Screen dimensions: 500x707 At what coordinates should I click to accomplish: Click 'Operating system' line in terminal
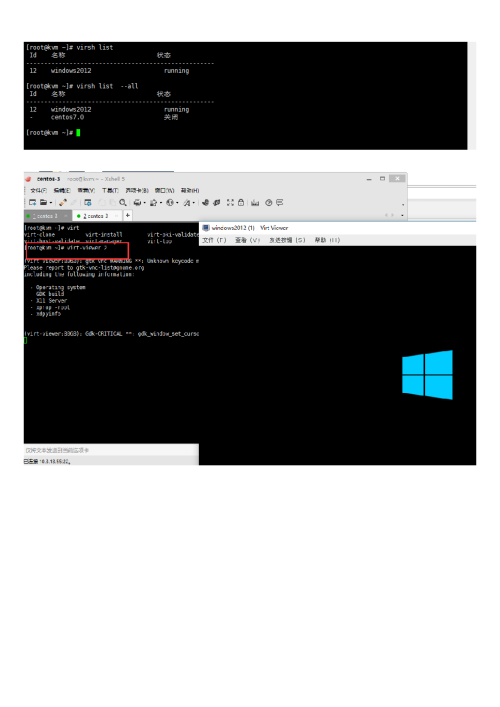coord(58,287)
